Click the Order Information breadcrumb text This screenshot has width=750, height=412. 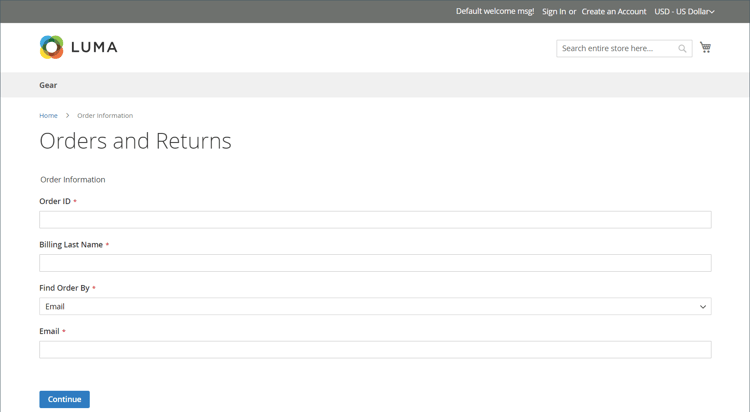click(x=105, y=115)
